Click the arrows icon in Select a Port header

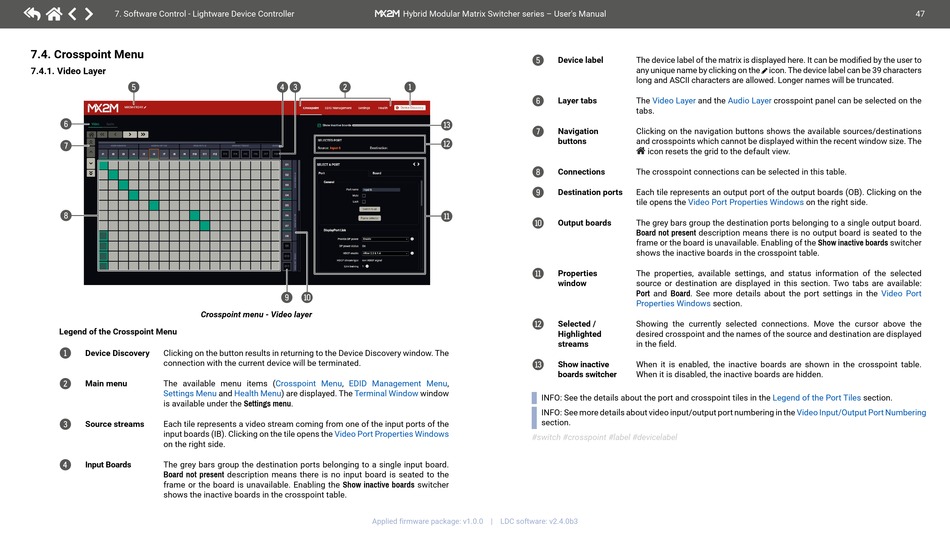click(x=416, y=164)
